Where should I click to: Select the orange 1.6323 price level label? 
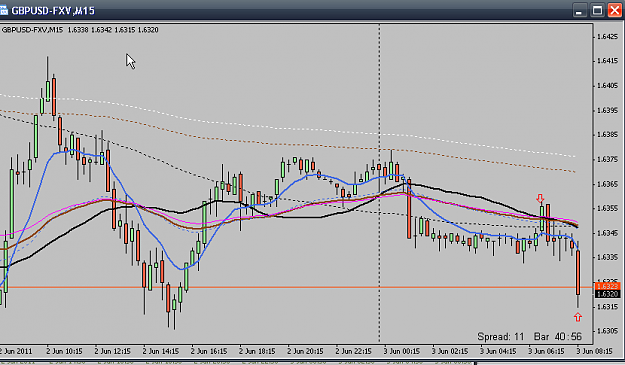(x=607, y=287)
